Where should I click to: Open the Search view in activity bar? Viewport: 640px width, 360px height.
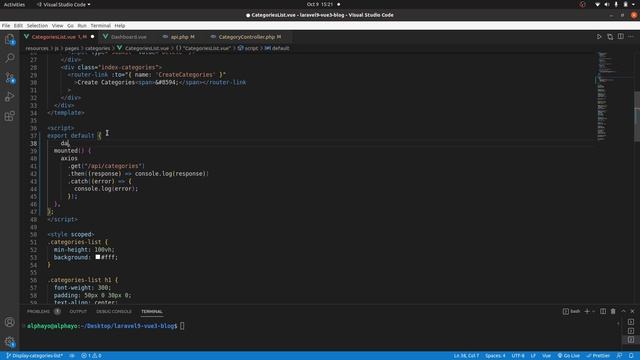click(x=10, y=58)
